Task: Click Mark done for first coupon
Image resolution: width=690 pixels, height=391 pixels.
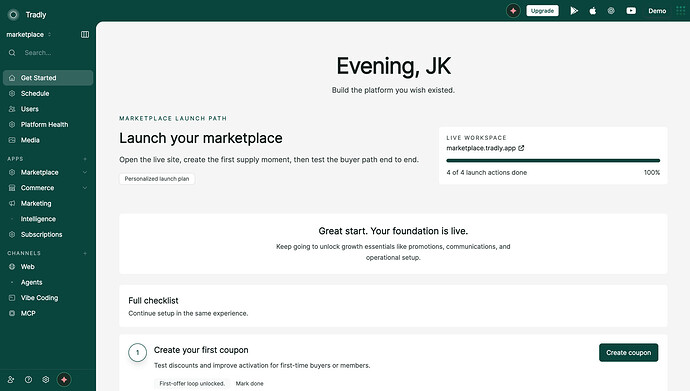Action: 250,384
